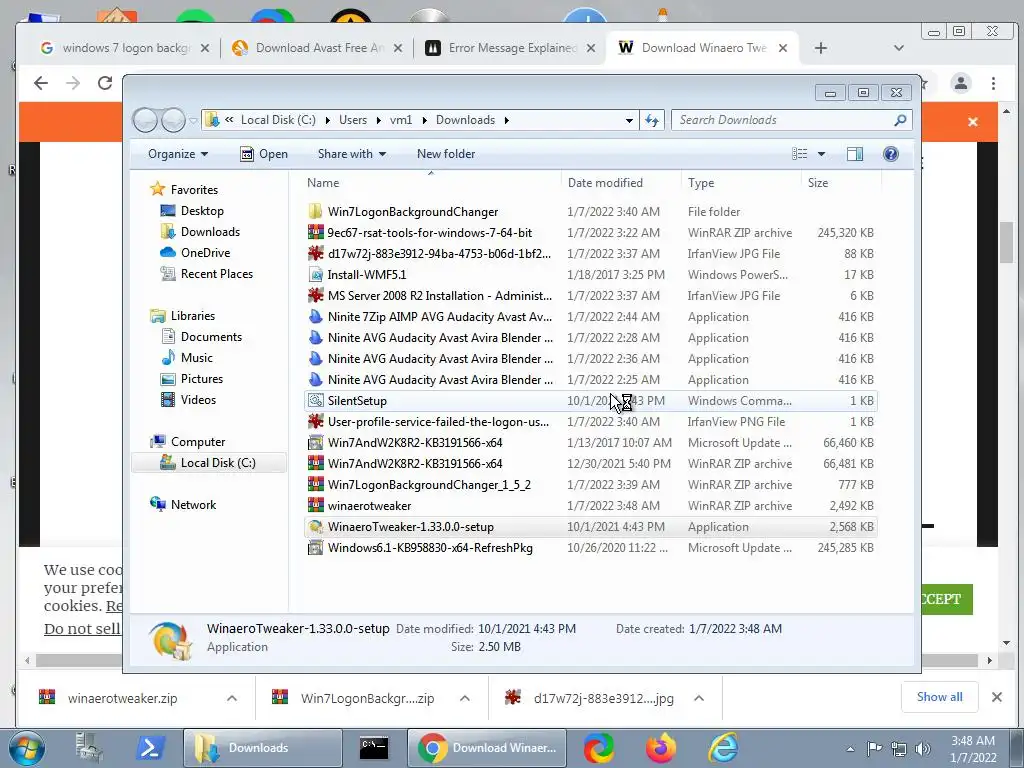Open Explorer help question mark icon
This screenshot has width=1024, height=768.
tap(890, 154)
